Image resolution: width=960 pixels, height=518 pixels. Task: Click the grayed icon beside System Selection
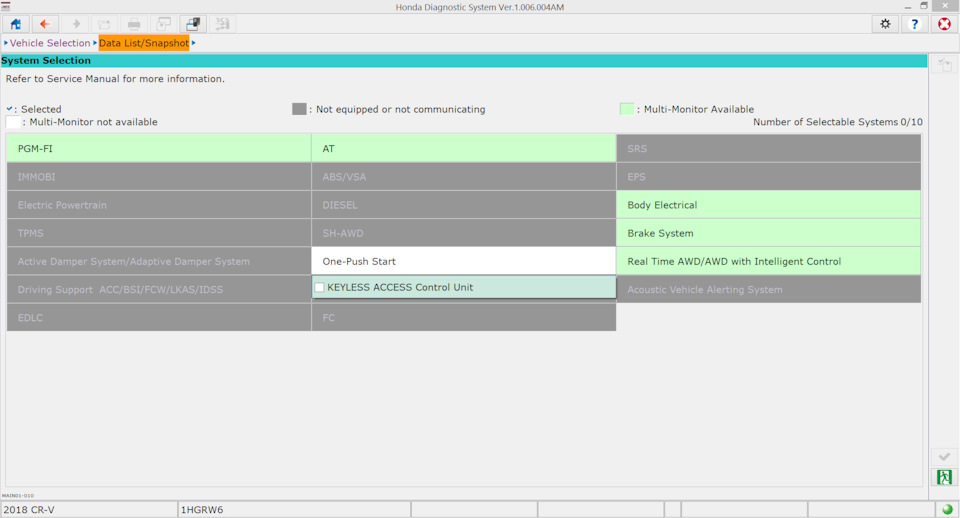944,65
